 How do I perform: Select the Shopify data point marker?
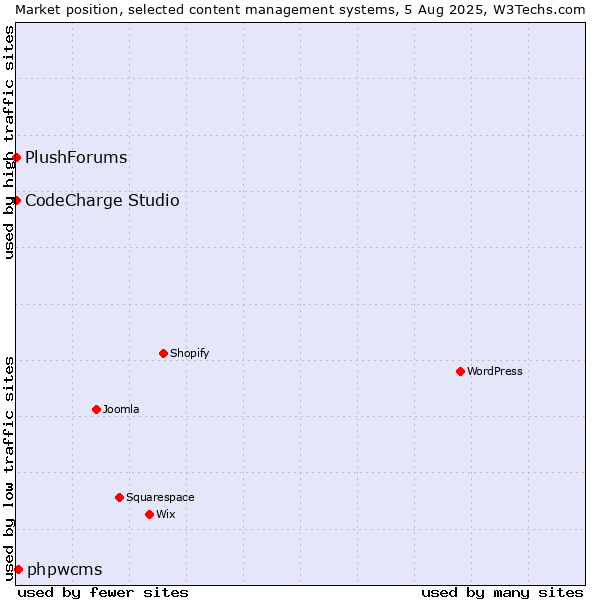click(x=163, y=354)
